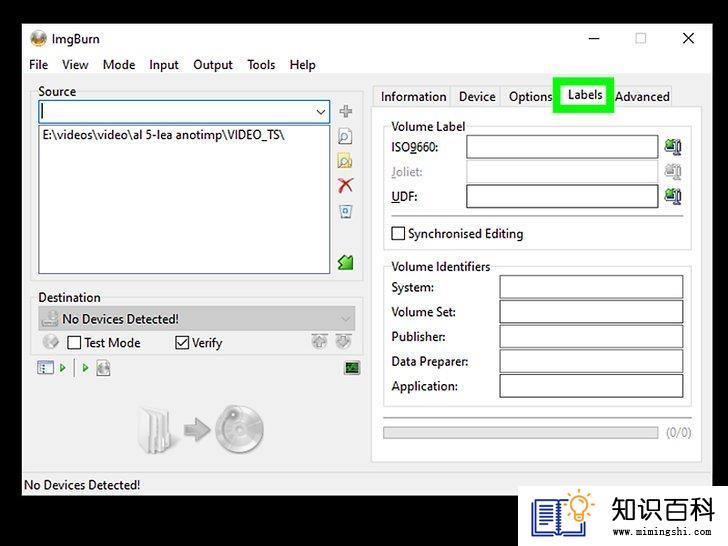Screen dimensions: 728x546
Task: Click the first small green play arrow
Action: [63, 368]
